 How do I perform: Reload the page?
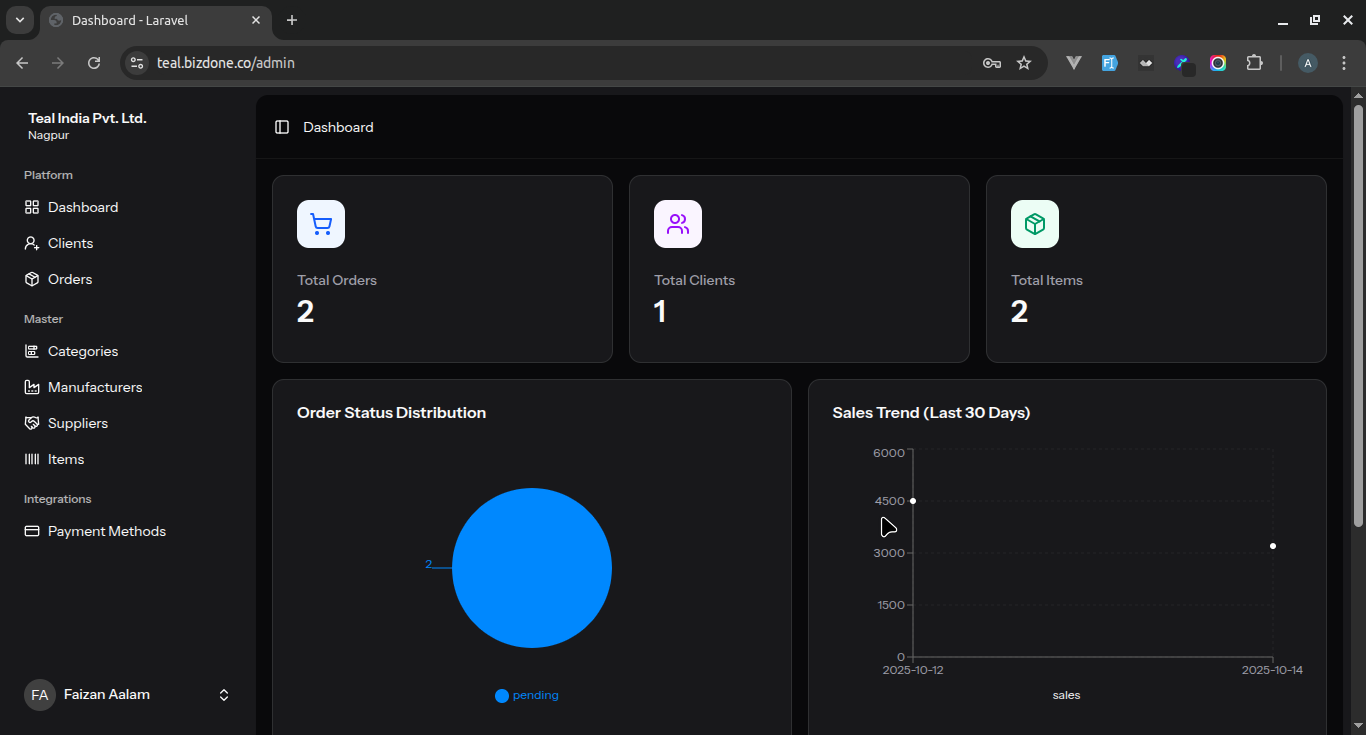point(94,63)
